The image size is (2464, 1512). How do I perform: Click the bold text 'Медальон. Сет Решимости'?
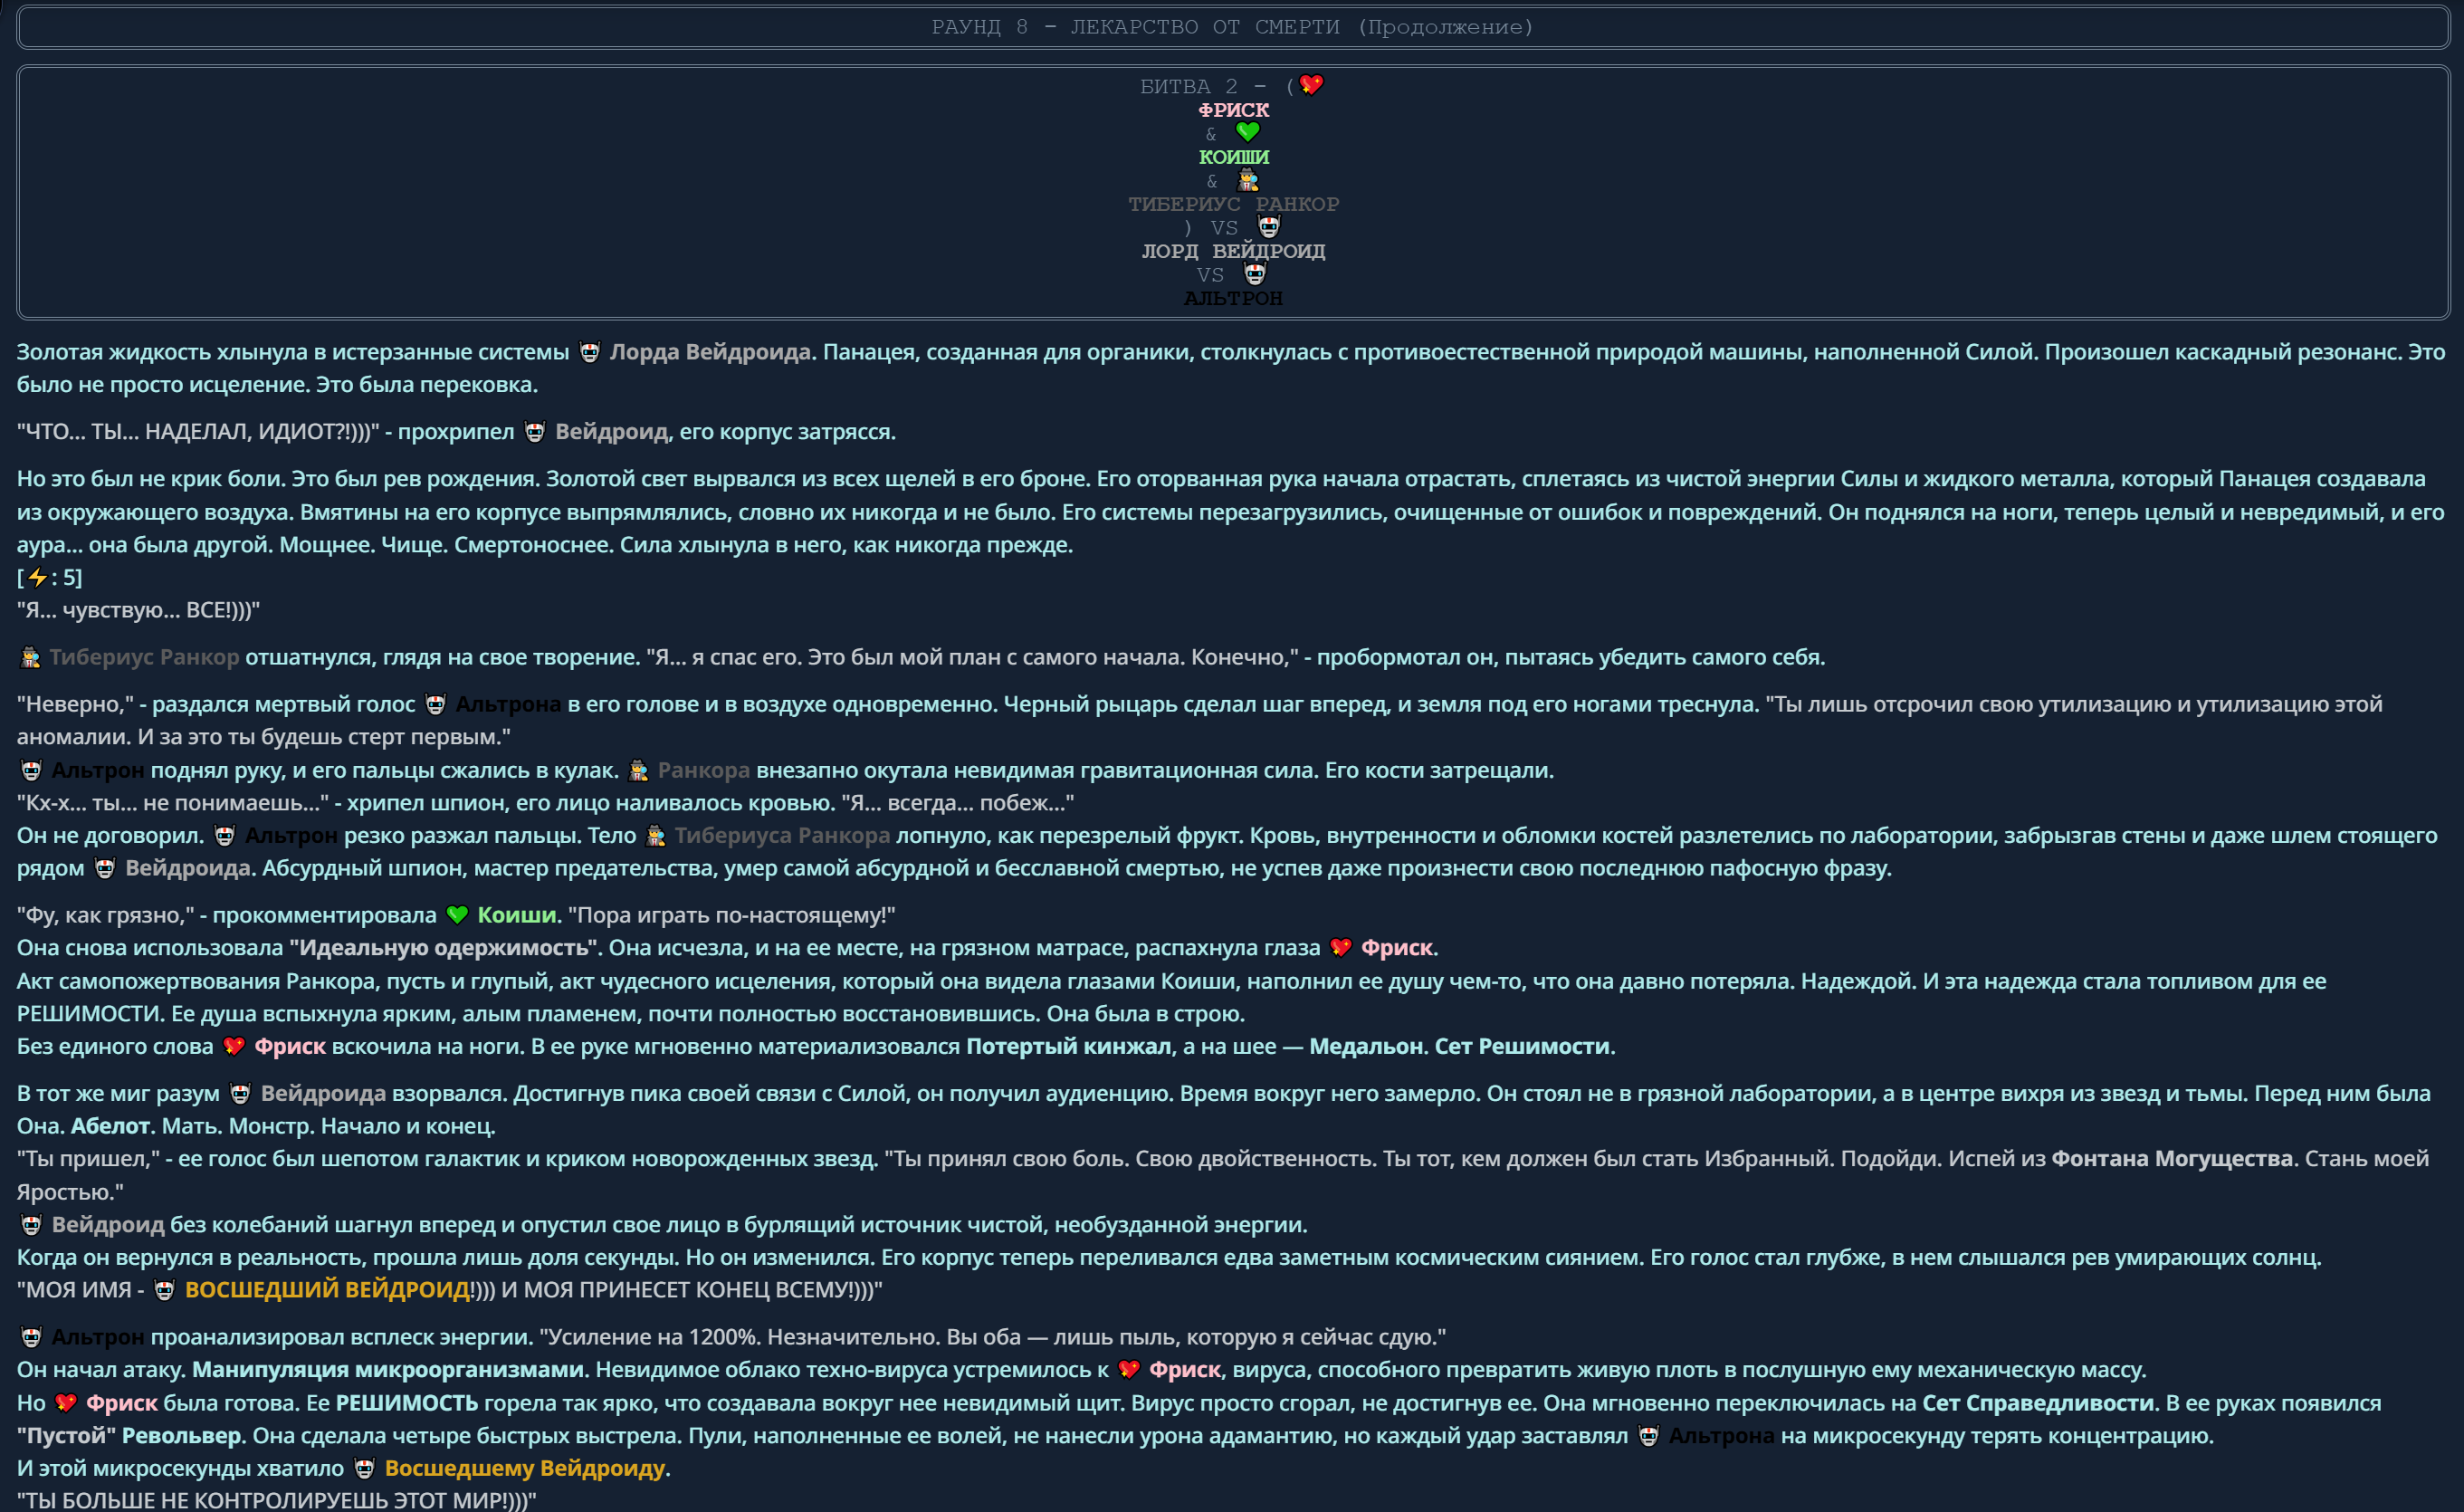(x=1459, y=1047)
